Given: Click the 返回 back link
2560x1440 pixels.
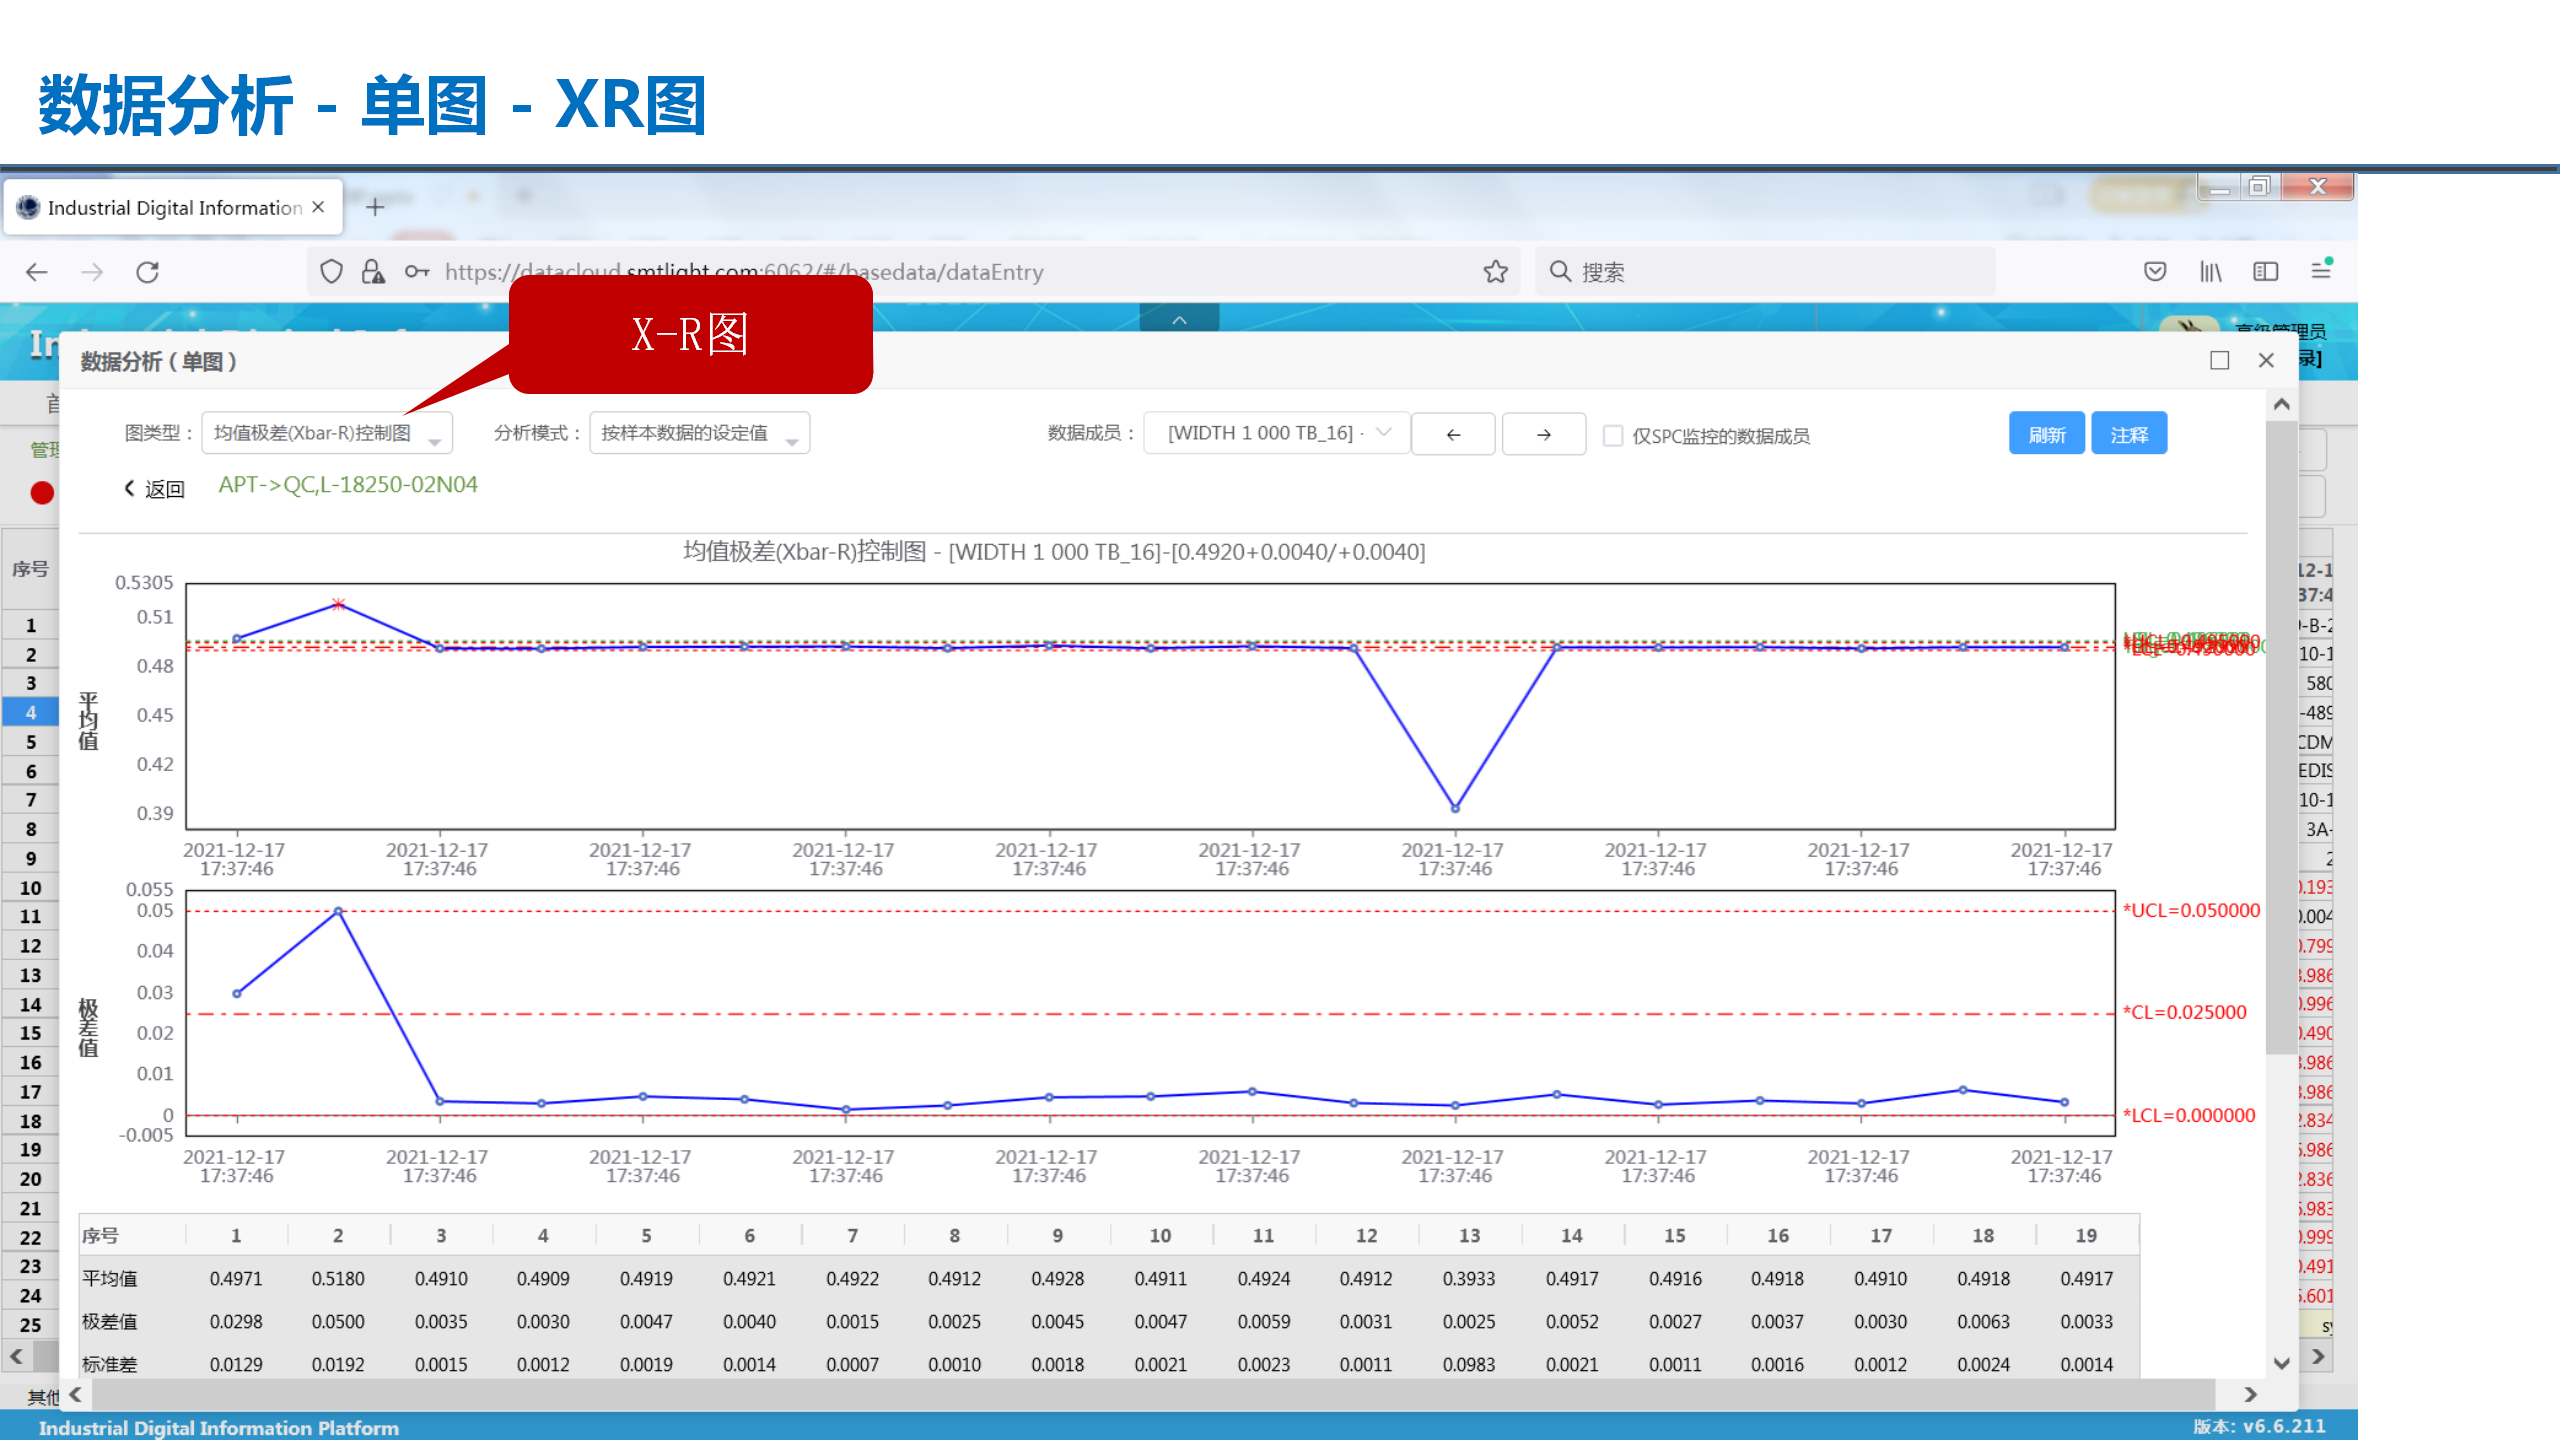Looking at the screenshot, I should click(x=154, y=488).
